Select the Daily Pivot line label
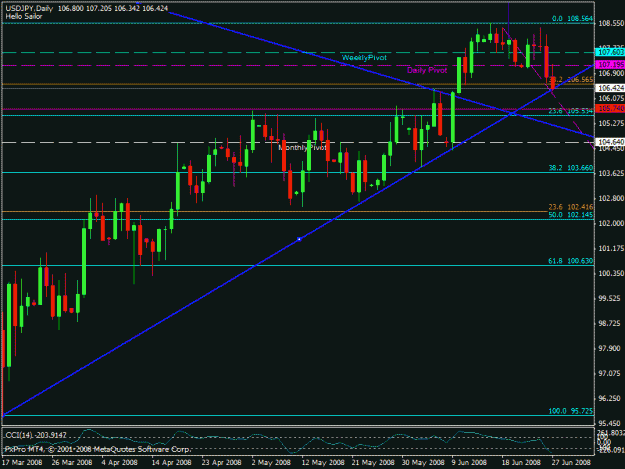 click(427, 70)
